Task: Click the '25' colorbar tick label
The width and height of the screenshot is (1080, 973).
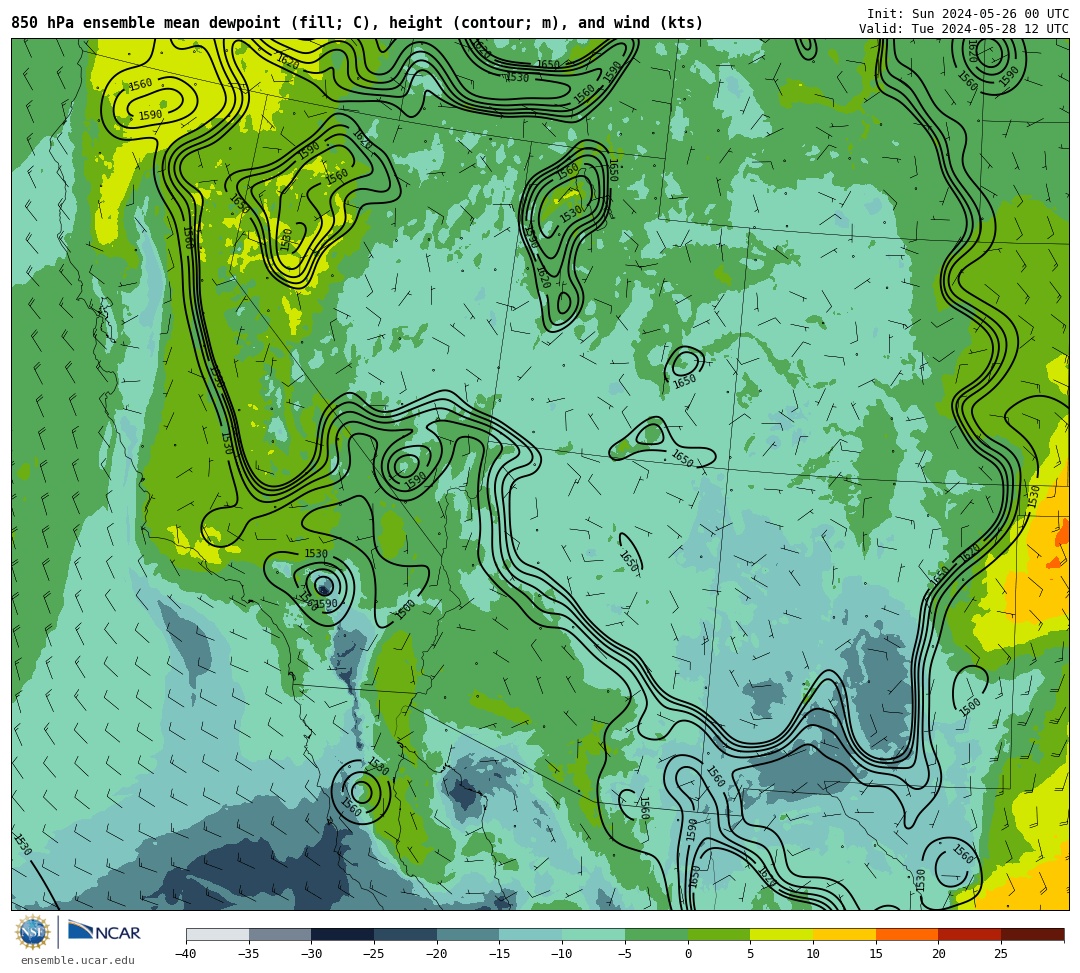Action: coord(1001,954)
